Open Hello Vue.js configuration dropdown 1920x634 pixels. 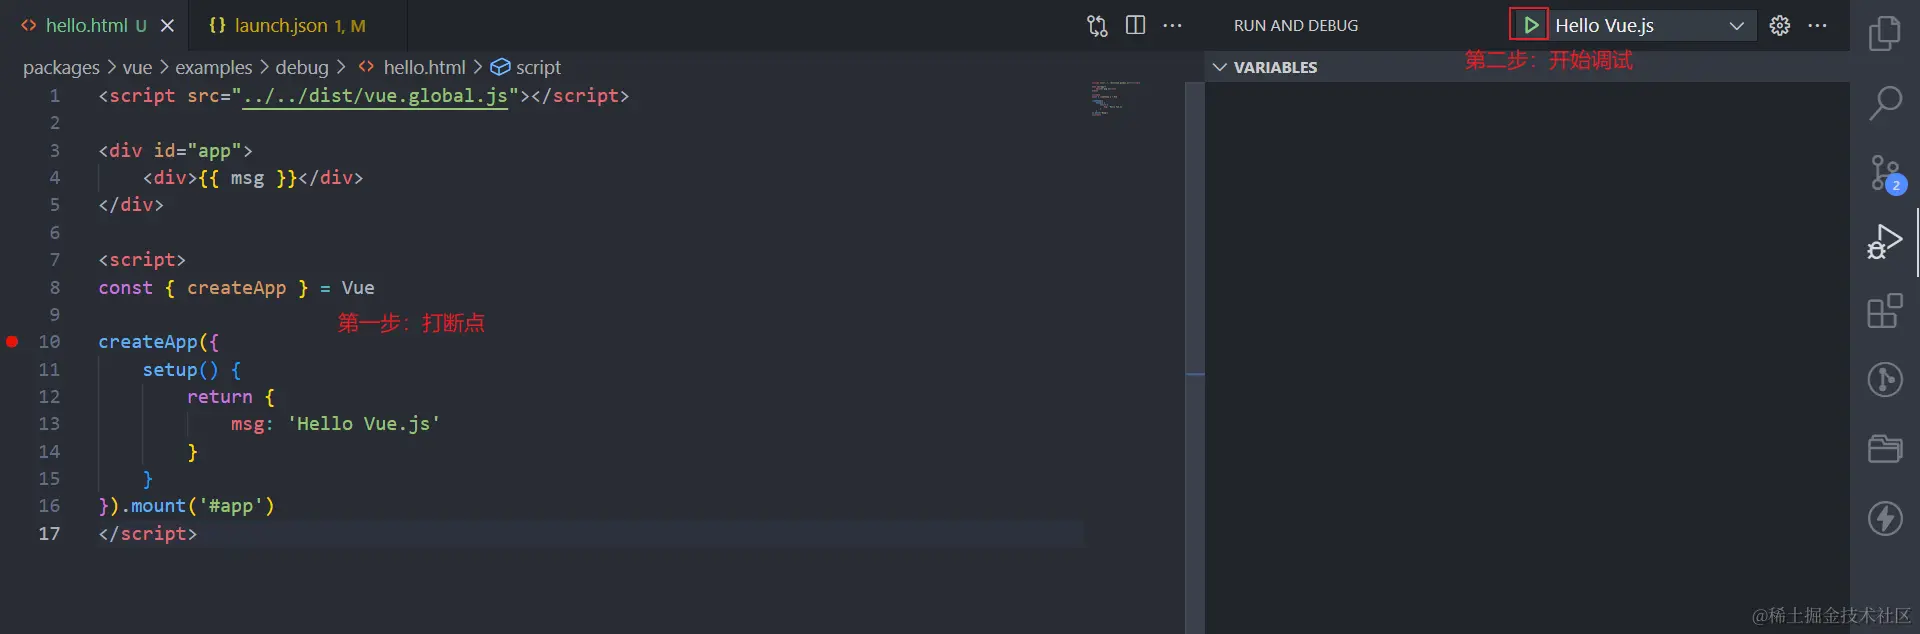pyautogui.click(x=1651, y=25)
